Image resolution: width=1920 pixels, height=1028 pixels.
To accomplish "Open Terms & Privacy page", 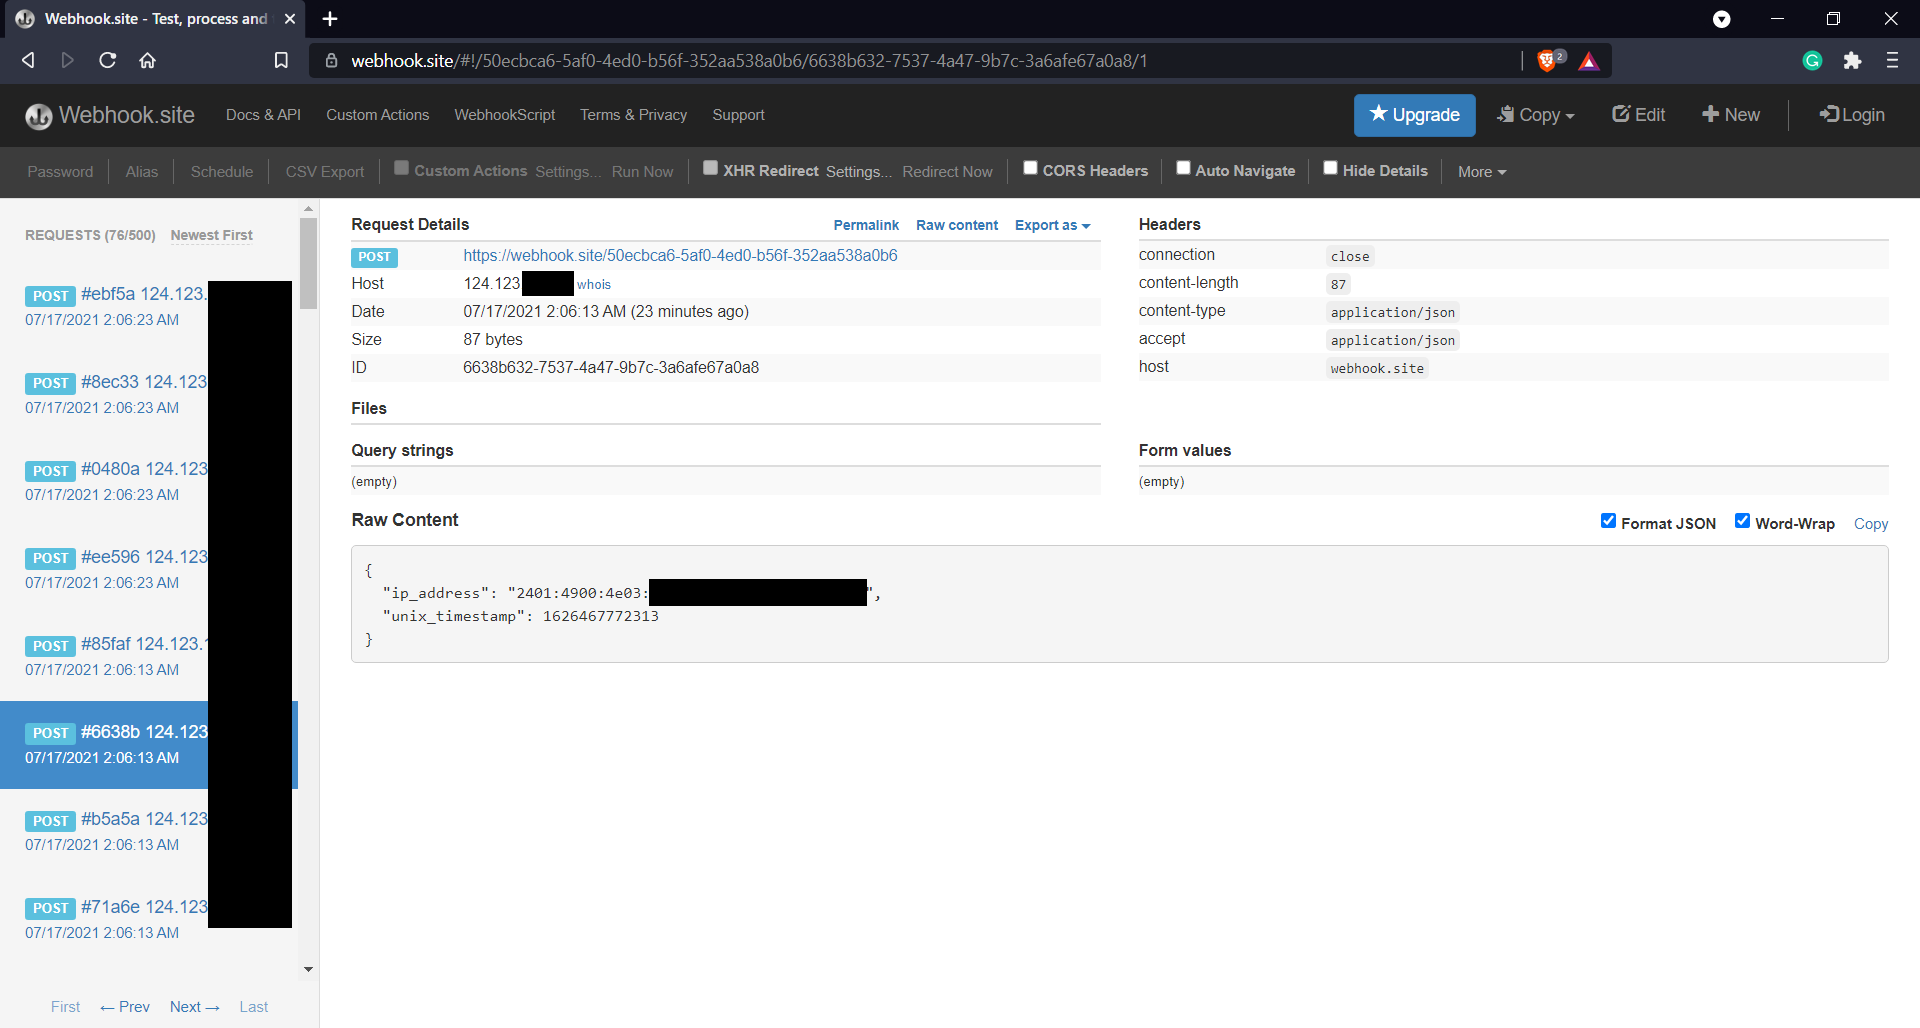I will coord(633,115).
